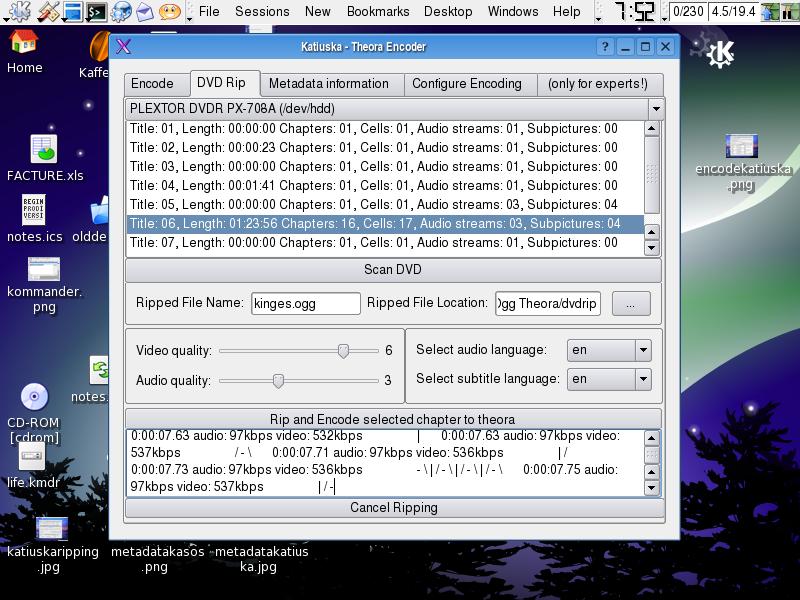Click the output log scrollbar top up arrow
This screenshot has width=800, height=600.
(x=652, y=438)
